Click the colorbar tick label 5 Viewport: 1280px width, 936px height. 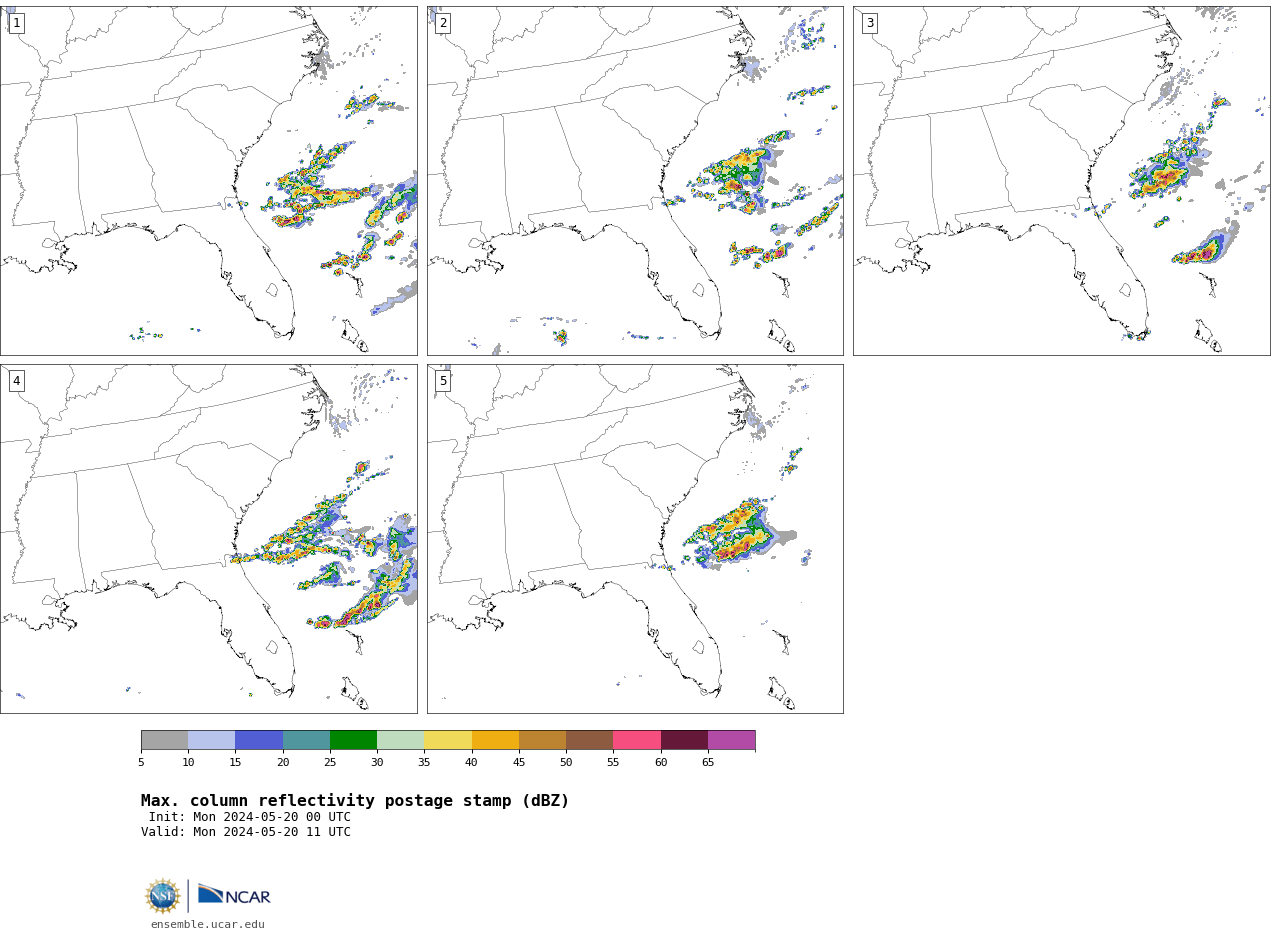pos(141,763)
